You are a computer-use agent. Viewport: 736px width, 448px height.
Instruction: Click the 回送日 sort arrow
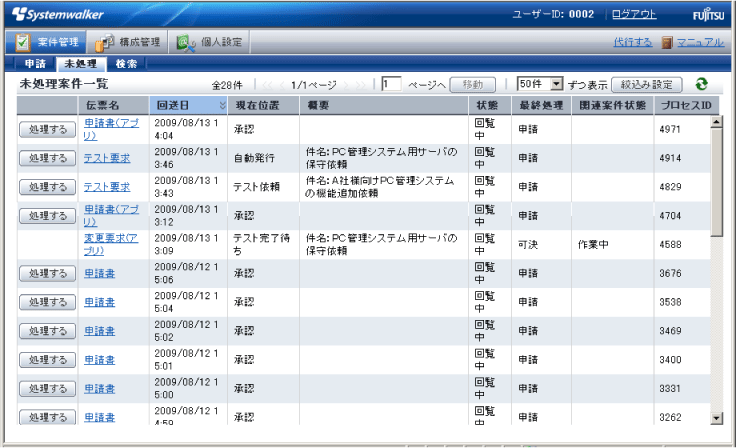(x=222, y=106)
